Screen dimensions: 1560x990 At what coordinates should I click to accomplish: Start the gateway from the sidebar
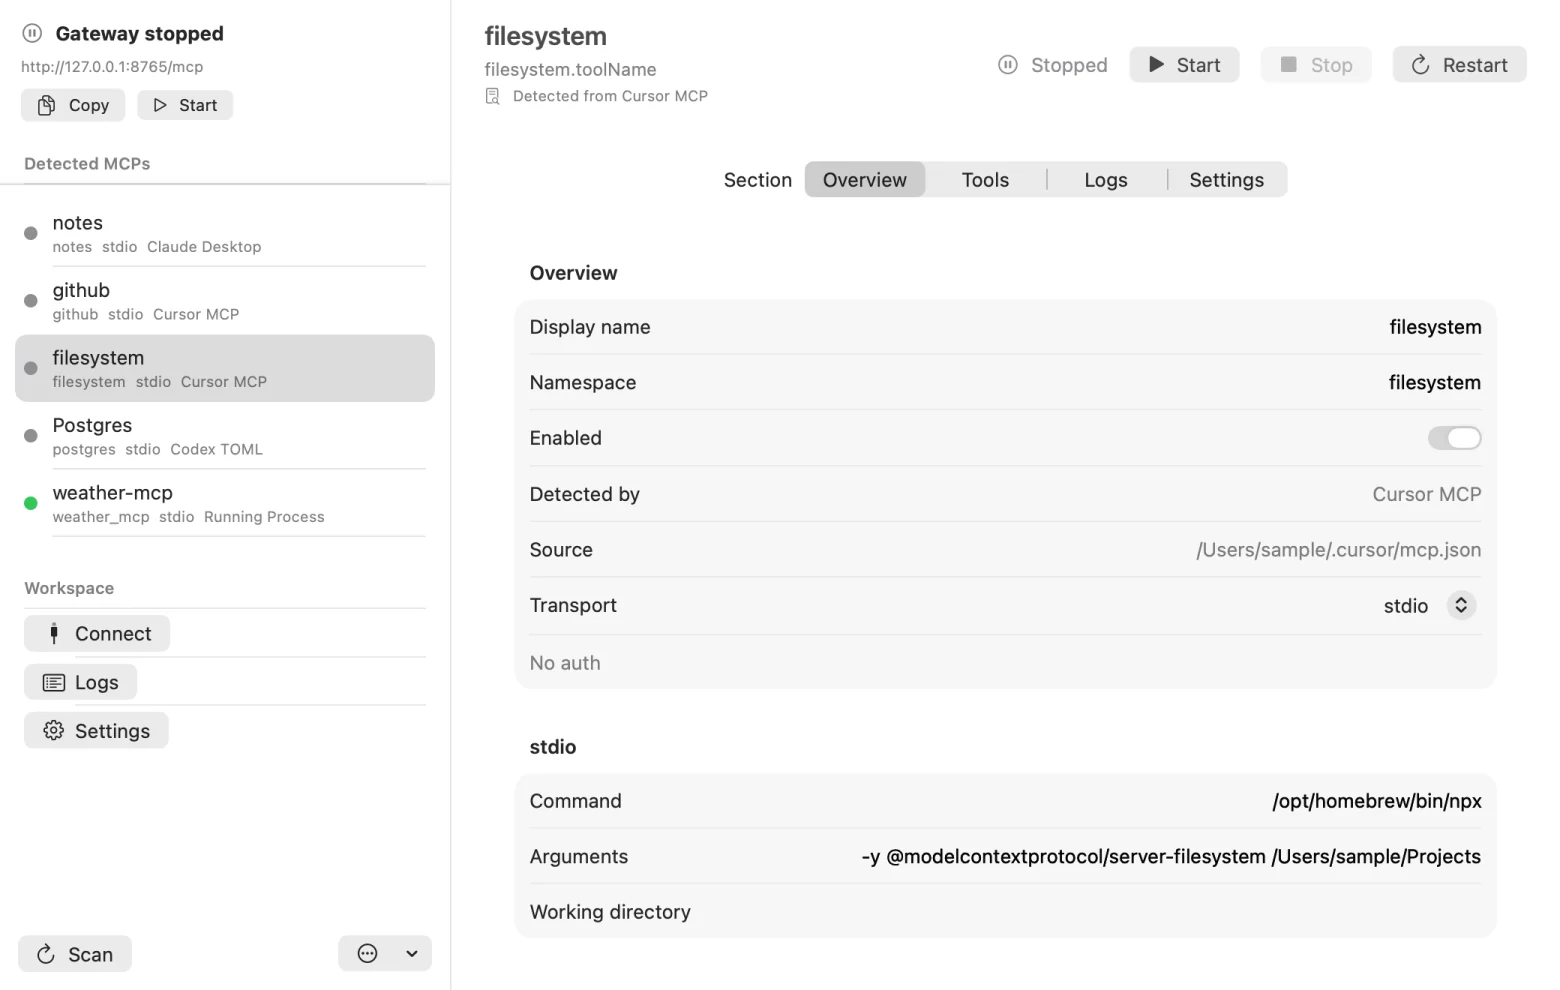[x=185, y=105]
